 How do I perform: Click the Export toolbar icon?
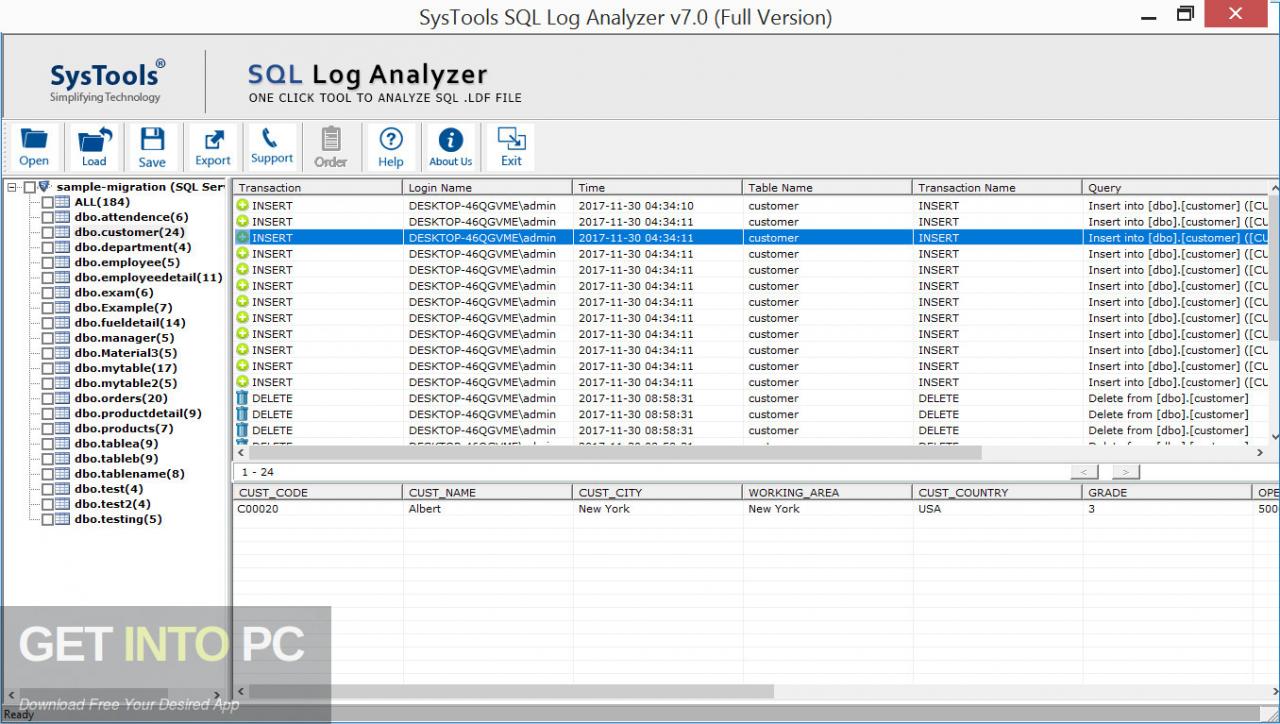pyautogui.click(x=213, y=147)
